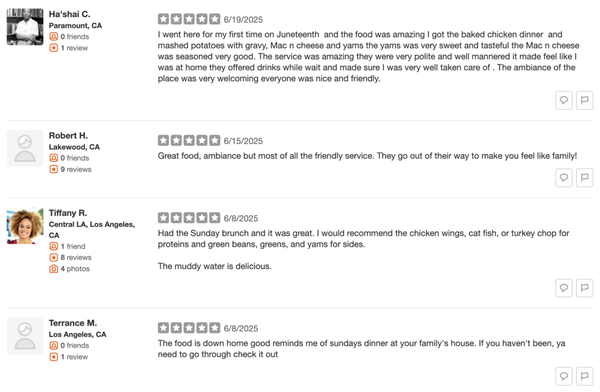The height and width of the screenshot is (392, 600).
Task: Click the comment bubble on Terrance M.'s review
Action: [564, 376]
